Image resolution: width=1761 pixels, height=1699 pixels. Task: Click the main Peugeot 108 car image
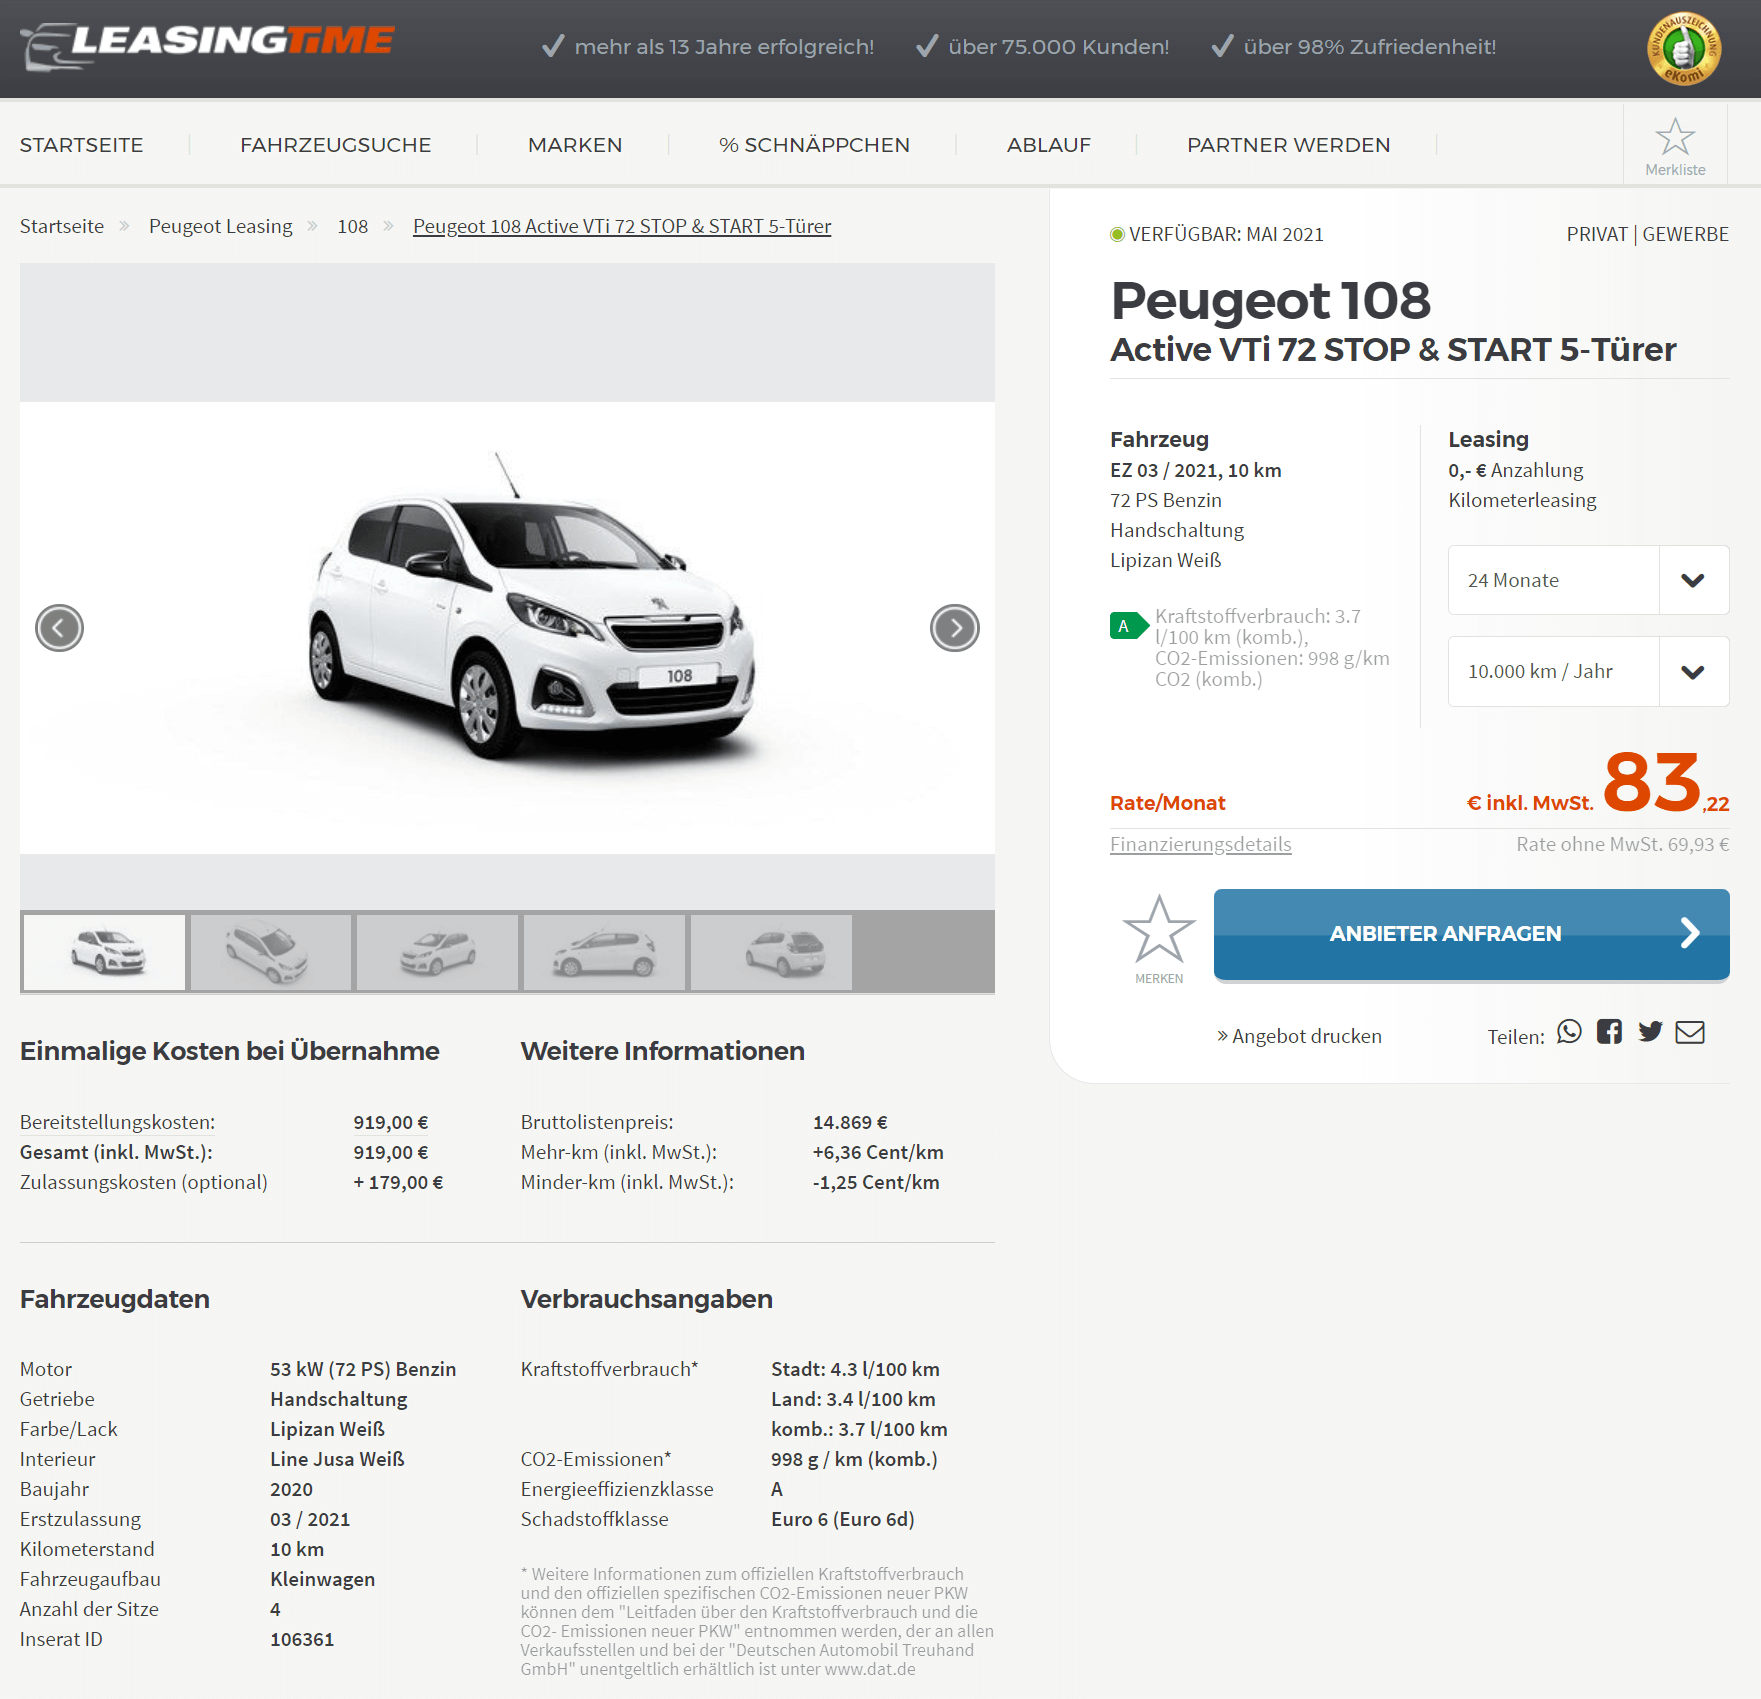pyautogui.click(x=507, y=628)
